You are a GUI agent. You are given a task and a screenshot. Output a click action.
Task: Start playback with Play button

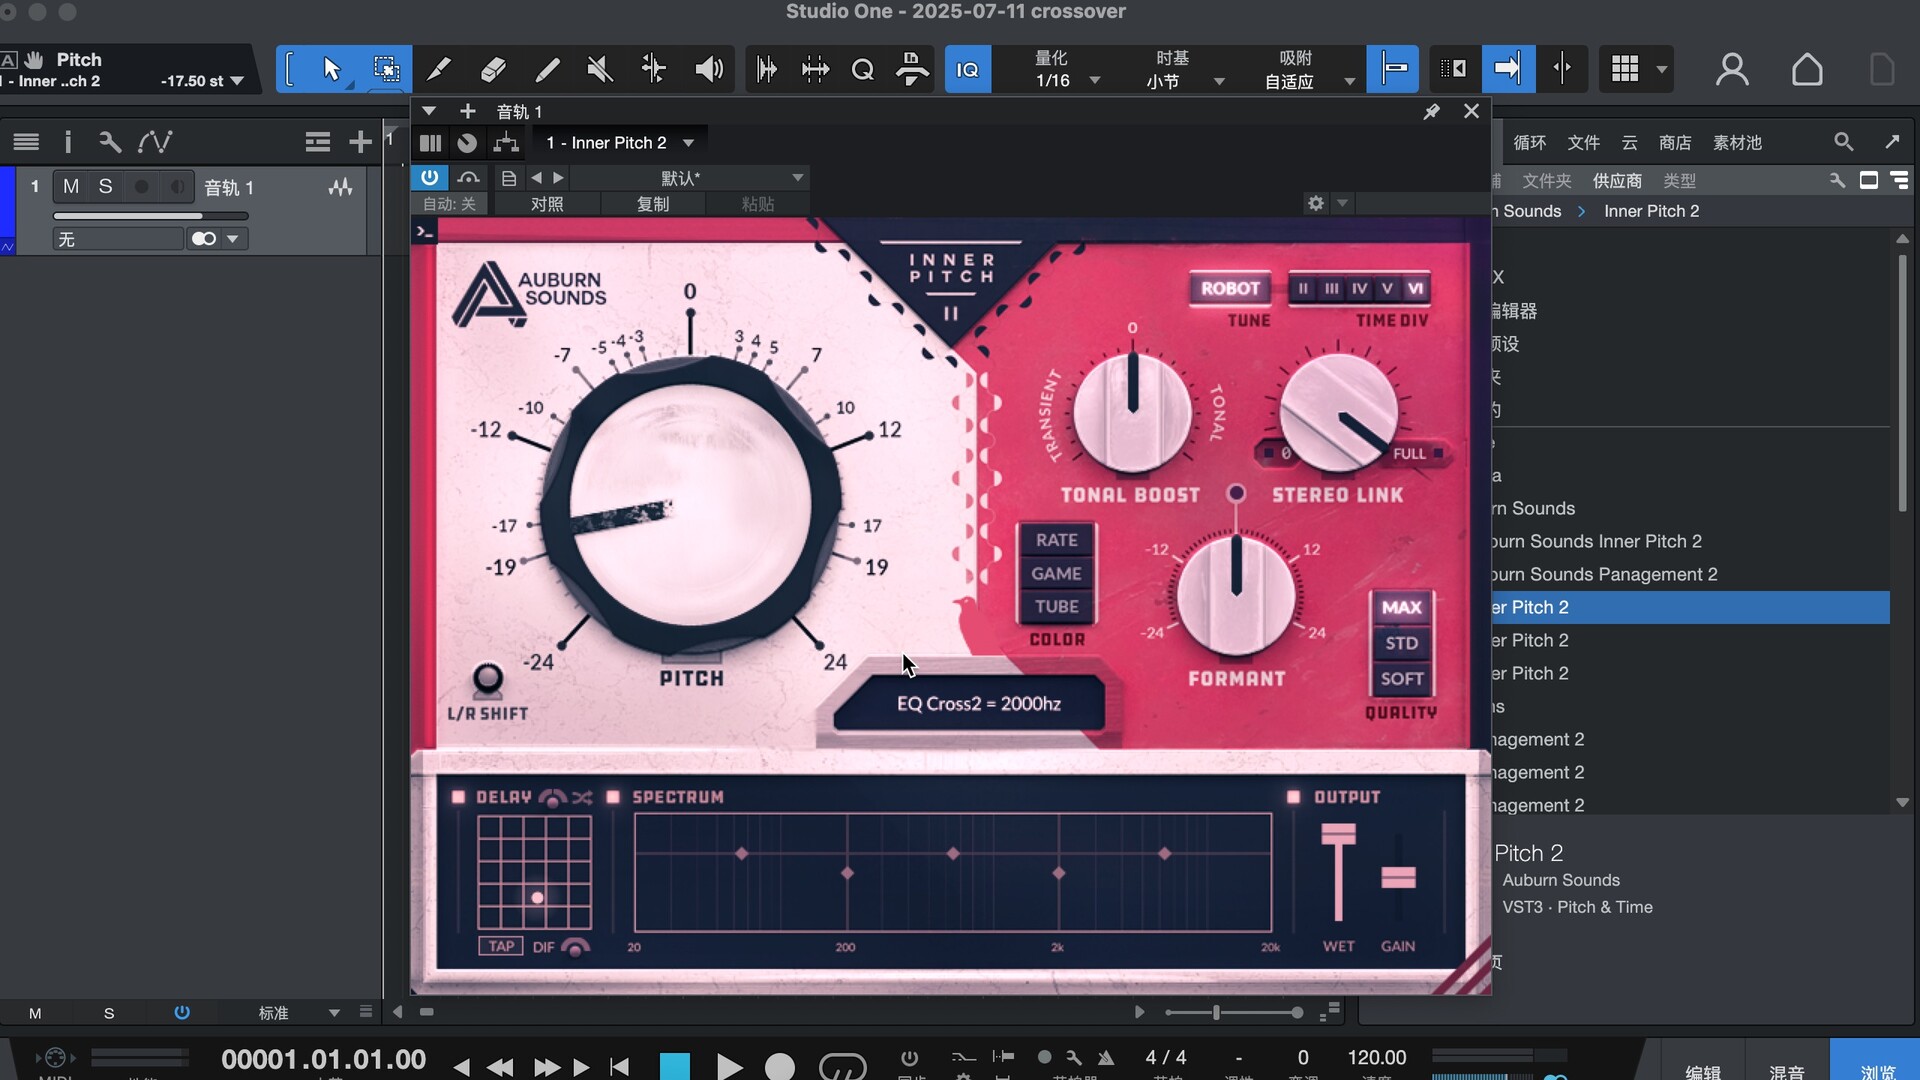point(729,1066)
